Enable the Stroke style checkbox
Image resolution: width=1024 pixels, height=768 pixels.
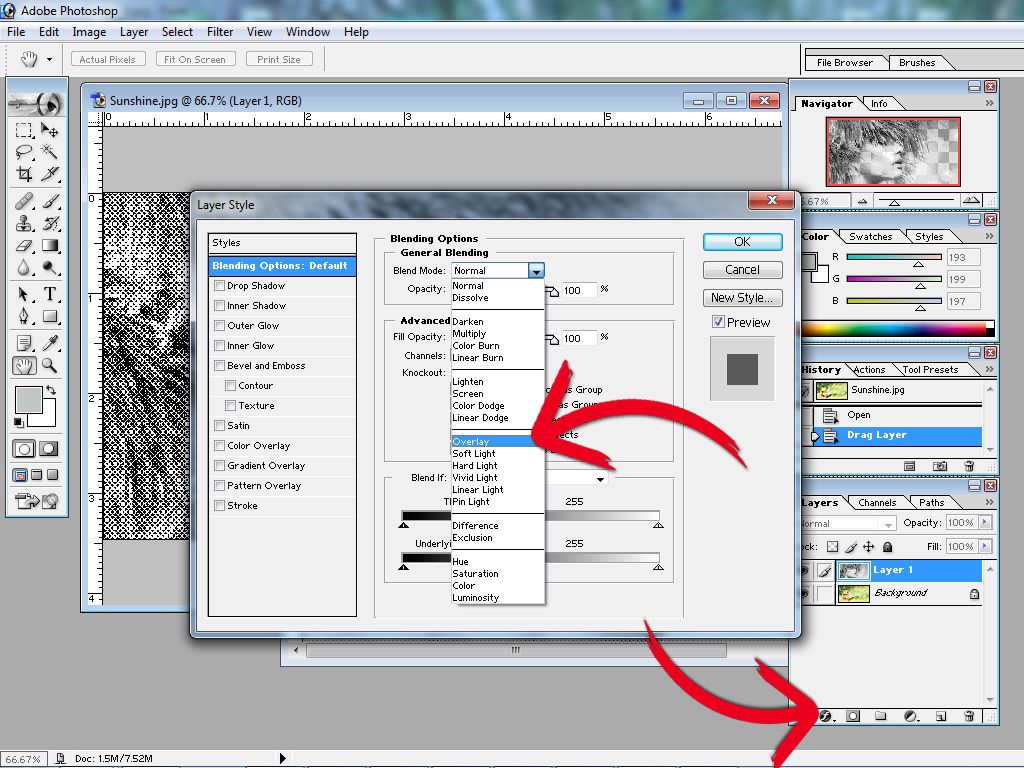[x=219, y=506]
